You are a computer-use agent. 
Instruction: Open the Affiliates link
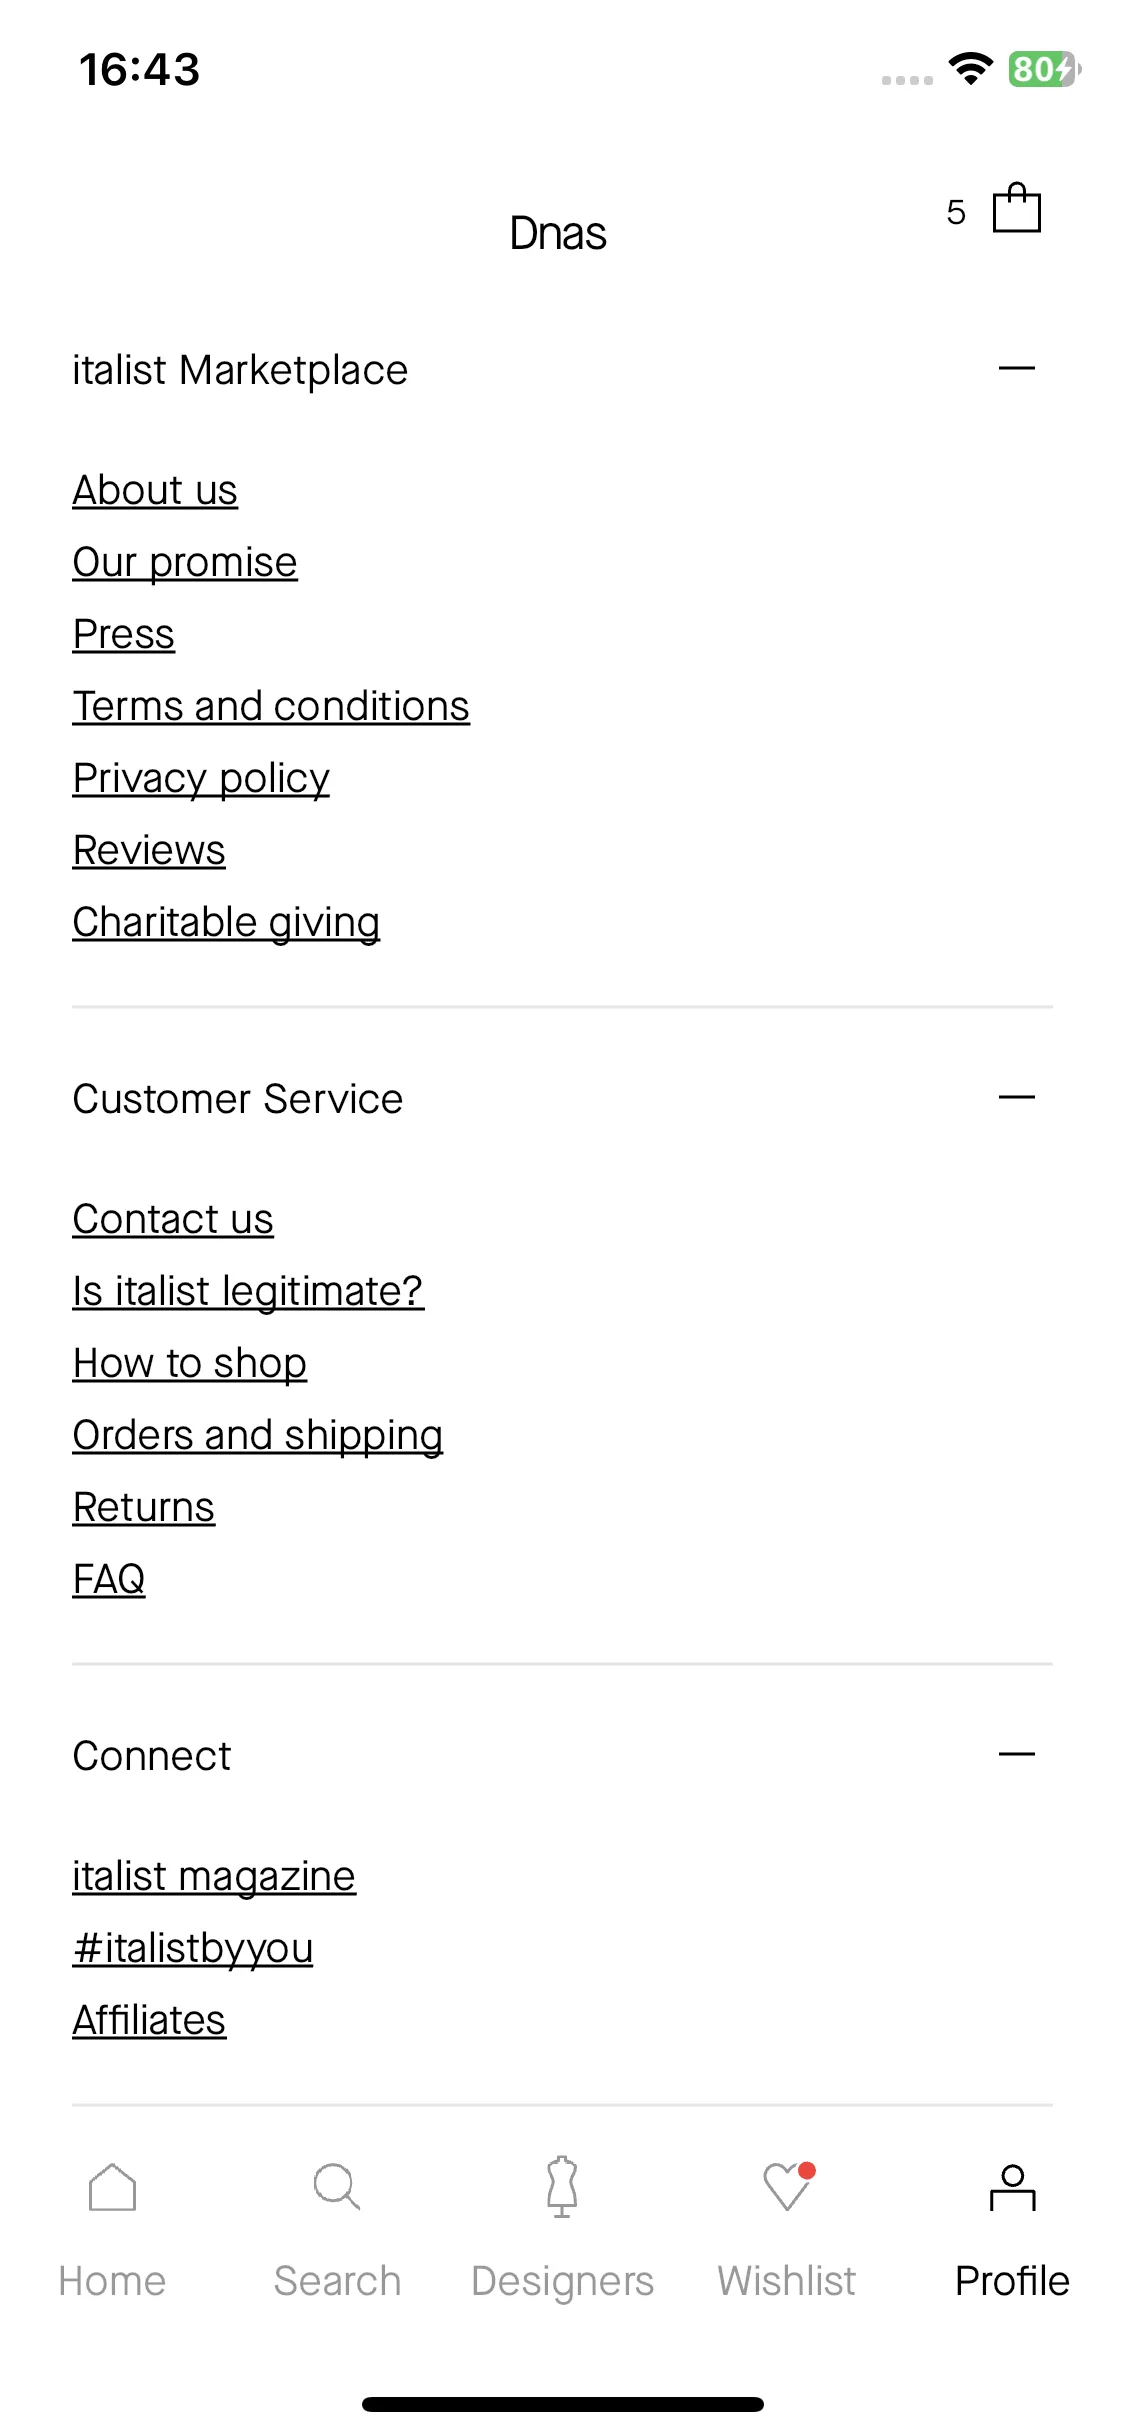click(x=149, y=2020)
